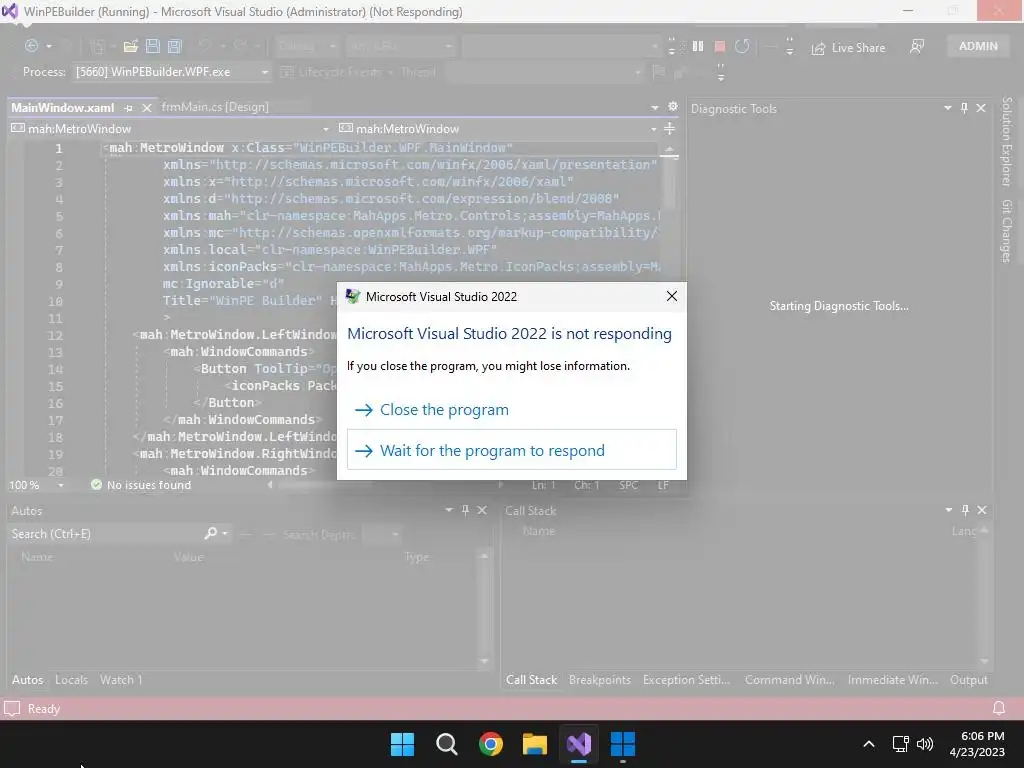1024x768 pixels.
Task: Click the Open File folder icon
Action: 131,46
